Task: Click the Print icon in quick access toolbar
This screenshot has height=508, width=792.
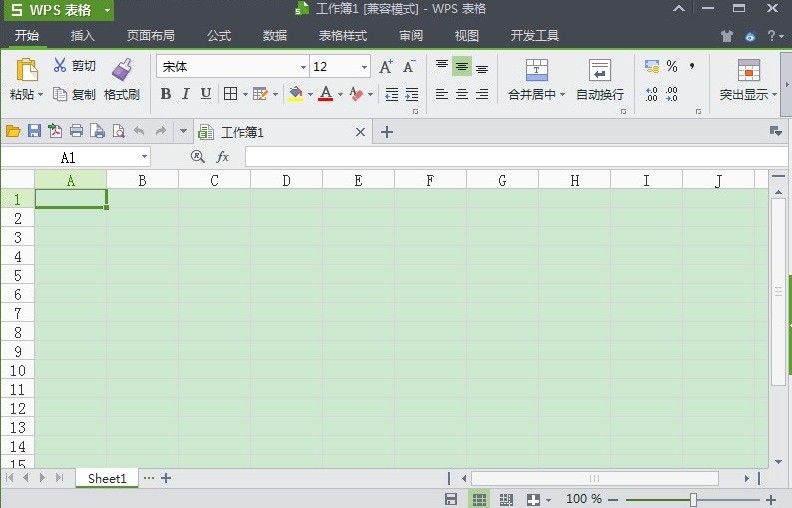Action: [x=76, y=131]
